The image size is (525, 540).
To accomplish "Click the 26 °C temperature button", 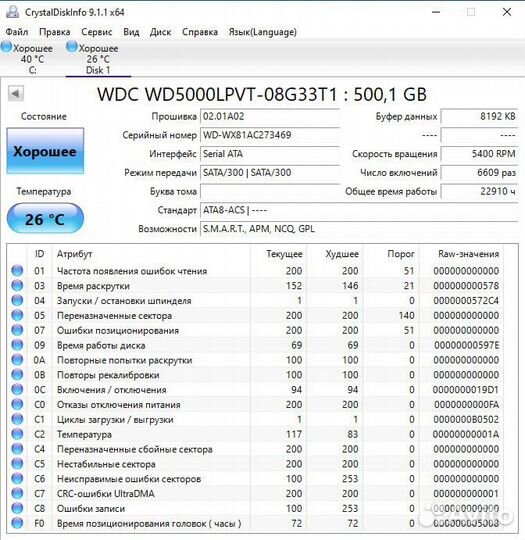I will (45, 219).
